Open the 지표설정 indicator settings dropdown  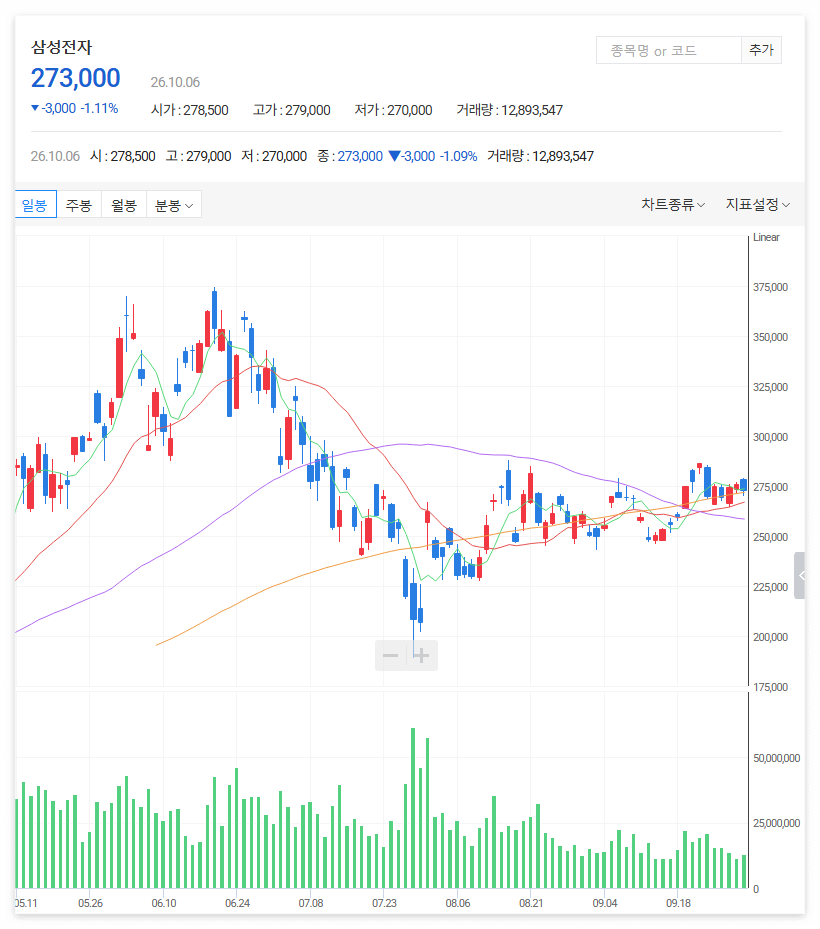tap(758, 204)
